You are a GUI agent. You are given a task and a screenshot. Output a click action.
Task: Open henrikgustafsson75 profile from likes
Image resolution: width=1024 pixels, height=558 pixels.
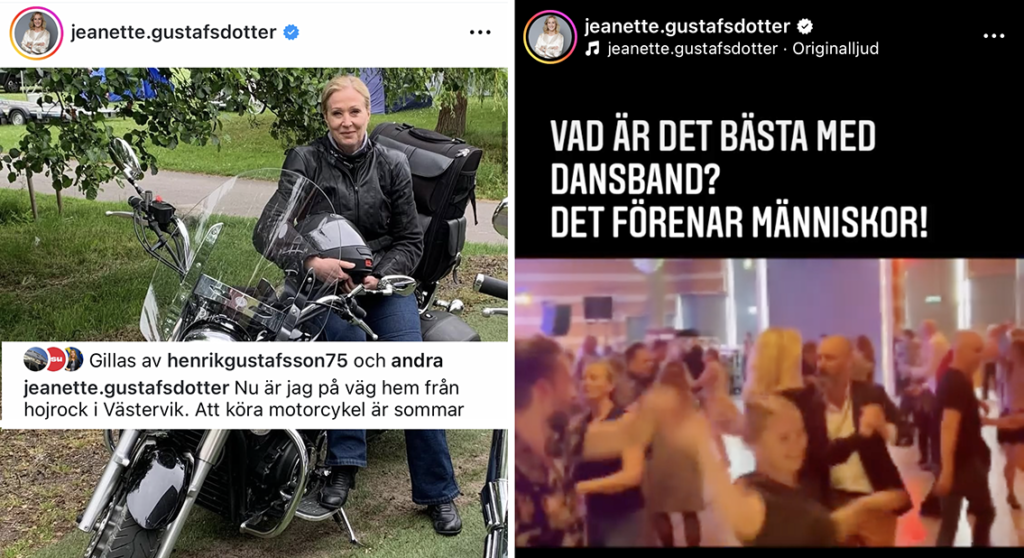[257, 360]
